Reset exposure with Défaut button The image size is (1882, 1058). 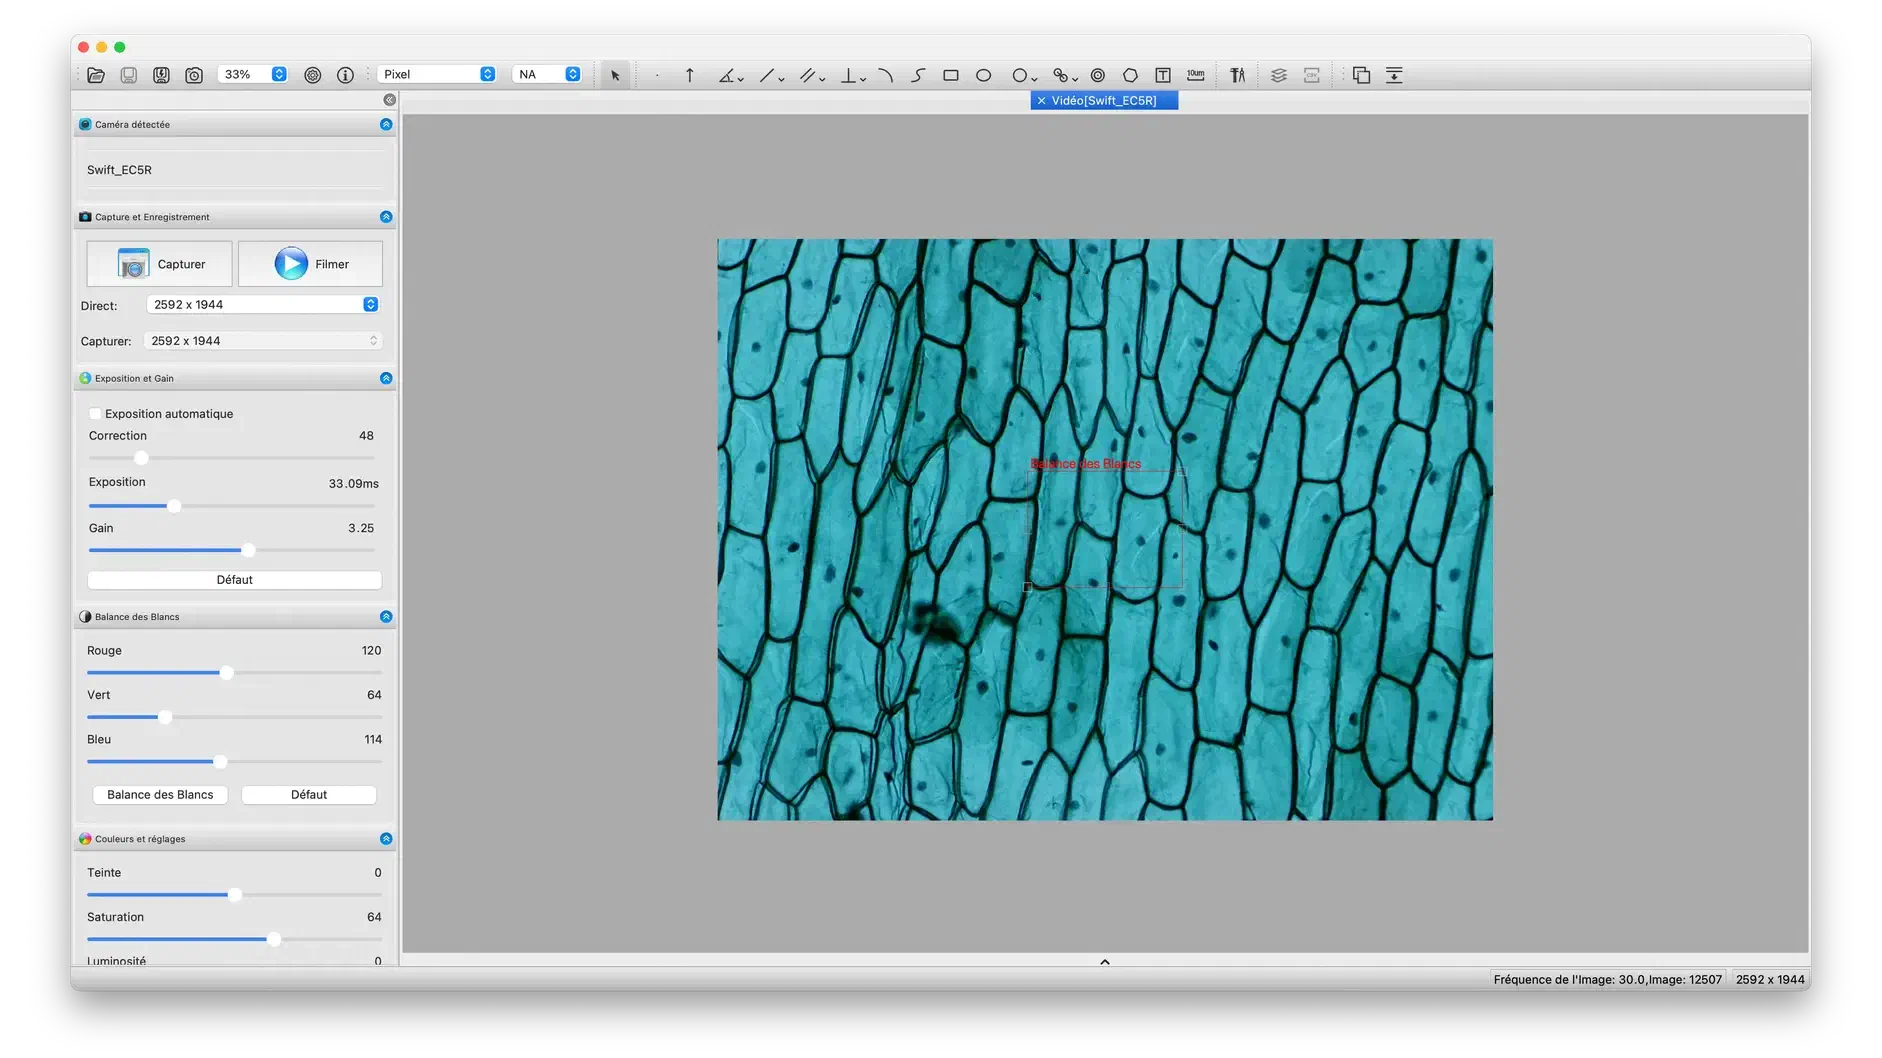(235, 580)
